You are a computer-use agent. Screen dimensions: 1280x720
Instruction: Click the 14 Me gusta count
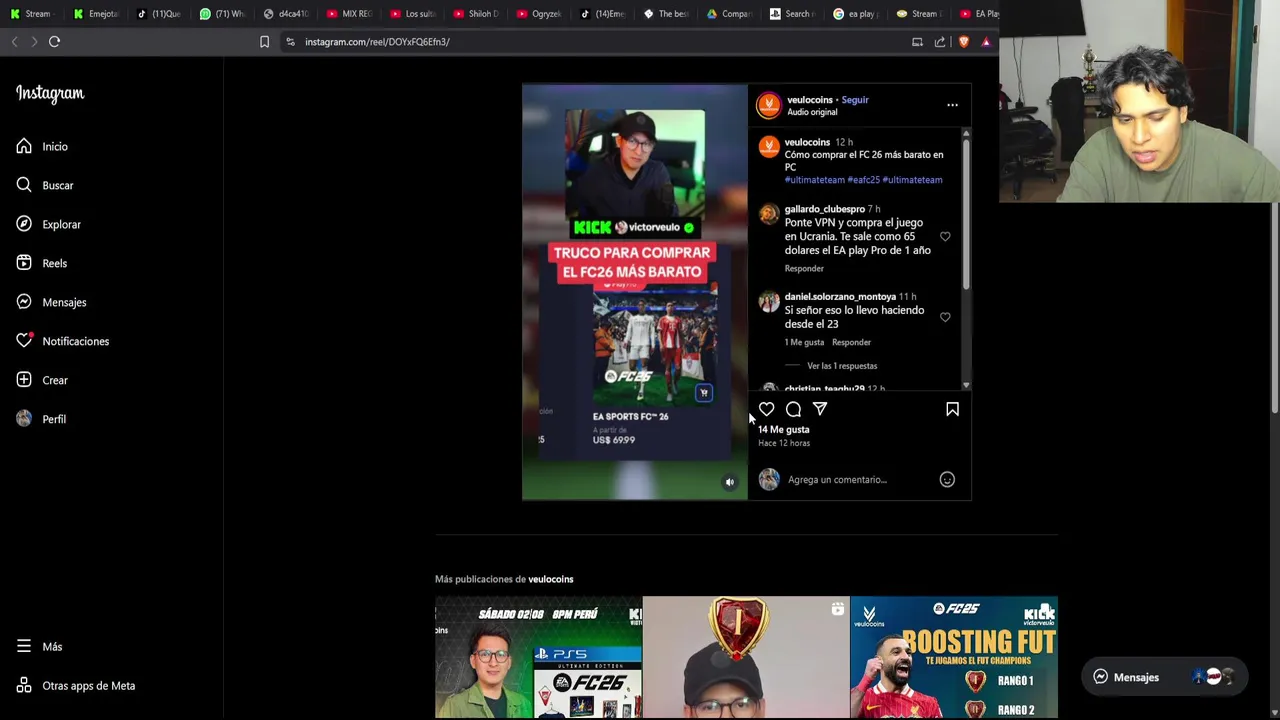click(x=784, y=430)
